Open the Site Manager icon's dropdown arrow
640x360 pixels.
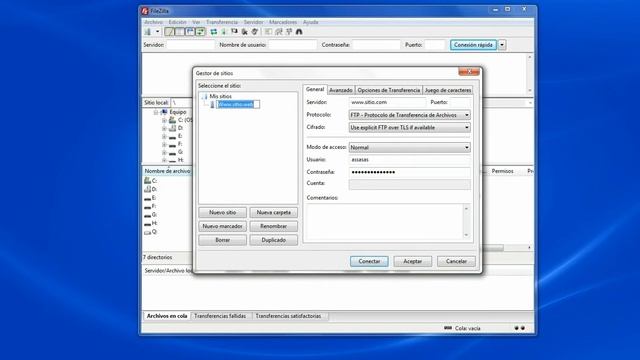[x=157, y=32]
